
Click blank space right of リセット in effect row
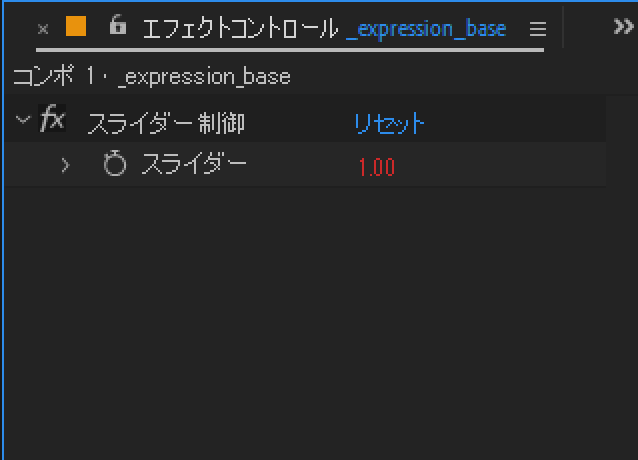click(x=510, y=123)
